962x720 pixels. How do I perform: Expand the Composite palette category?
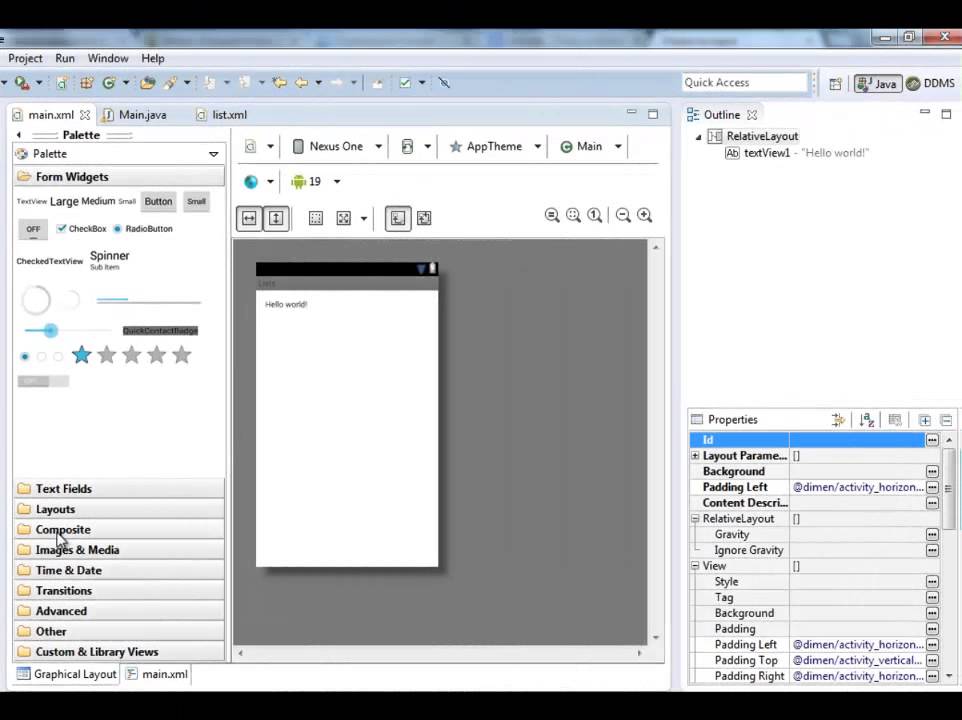(119, 529)
